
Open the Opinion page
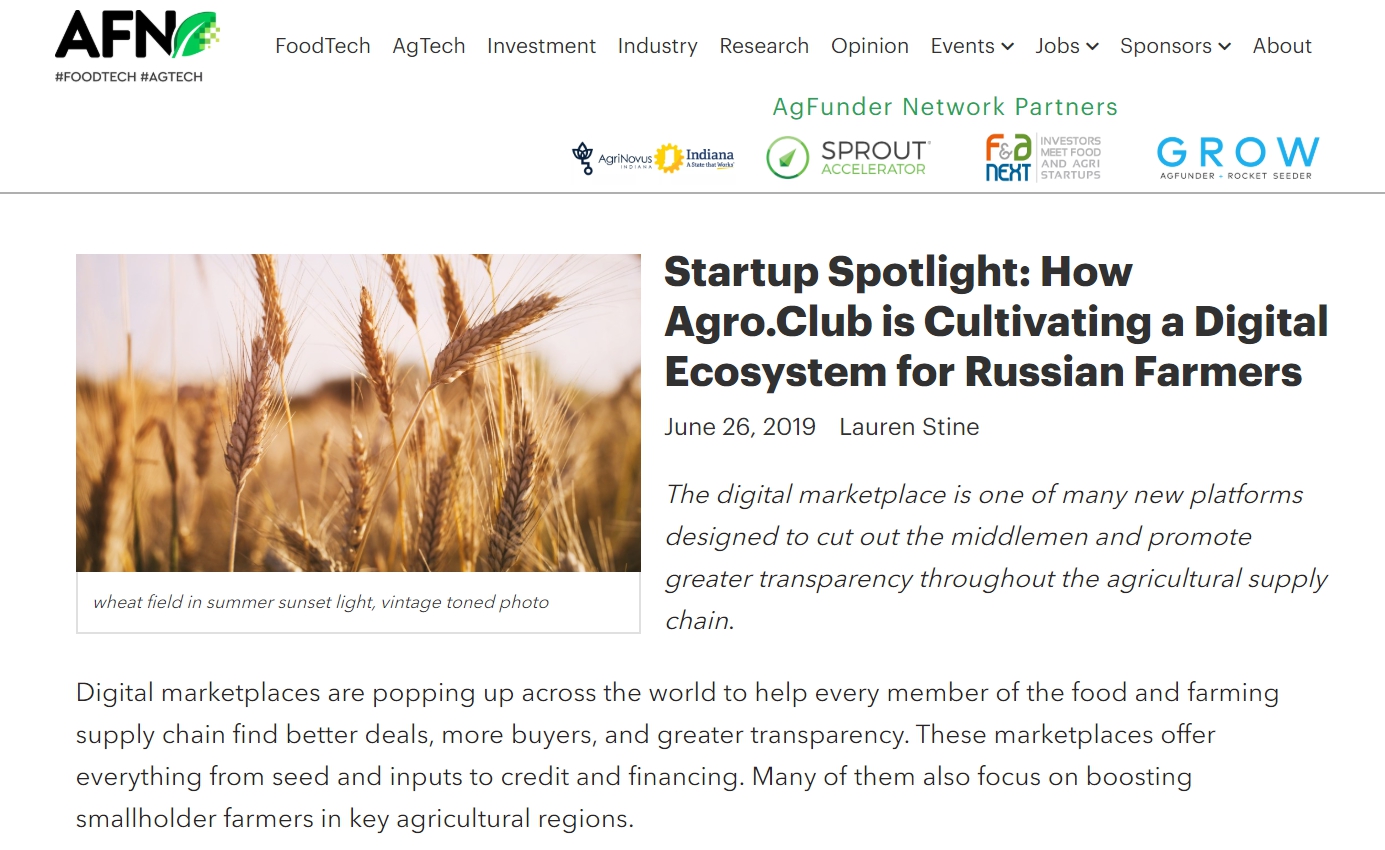[870, 46]
